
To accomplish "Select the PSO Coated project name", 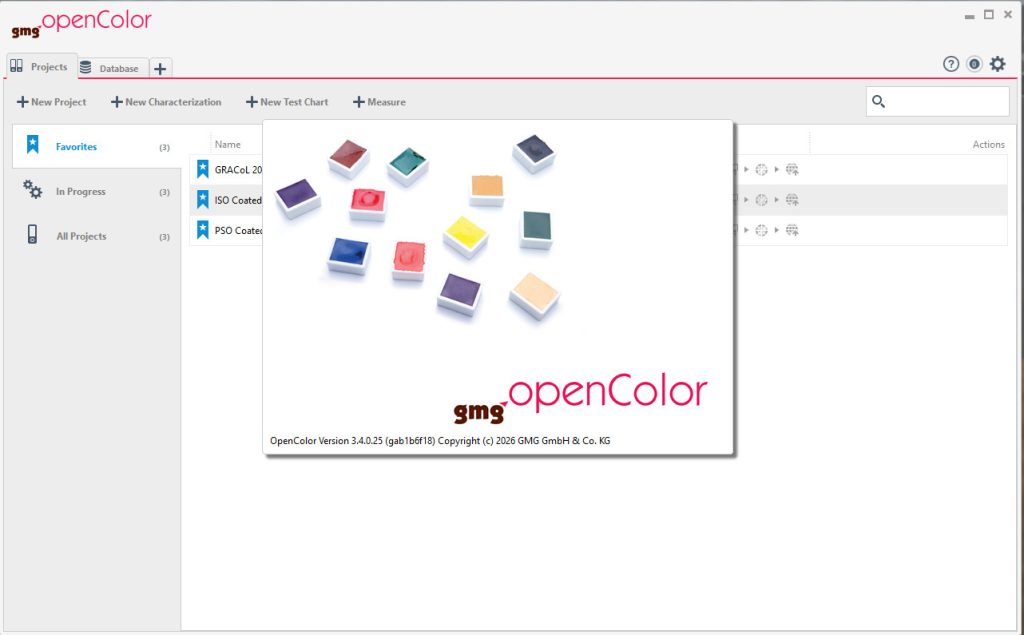I will pyautogui.click(x=238, y=230).
